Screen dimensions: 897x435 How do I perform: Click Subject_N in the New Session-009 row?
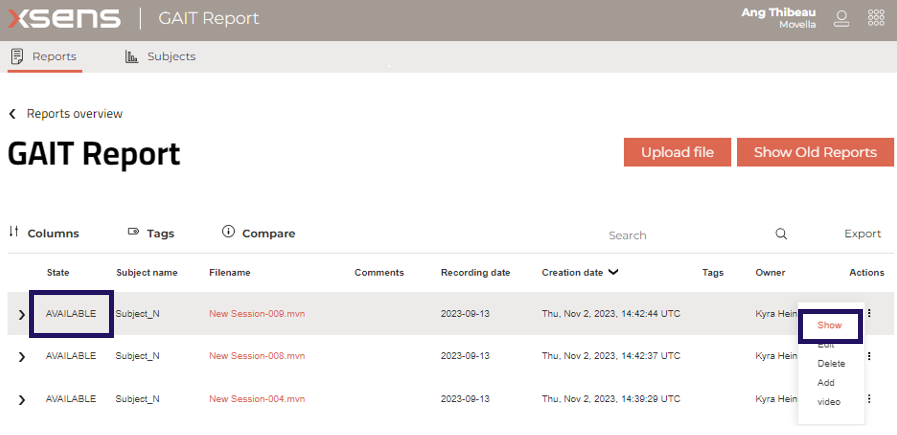tap(137, 314)
